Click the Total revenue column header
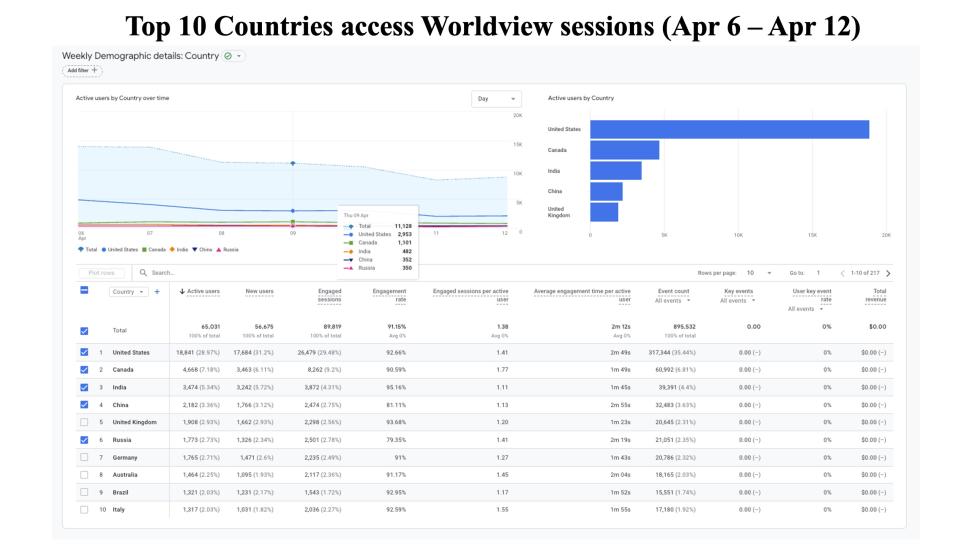 [x=876, y=295]
